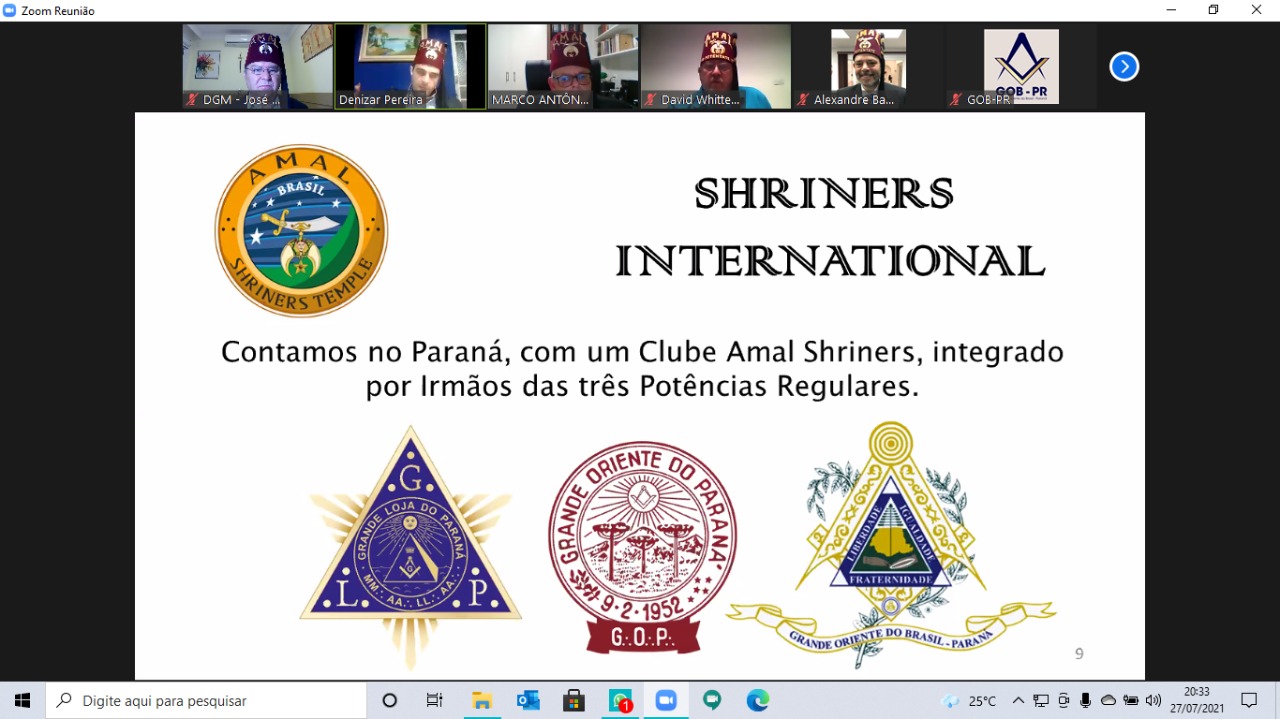Open weather widget showing 25°C
The width and height of the screenshot is (1280, 719).
click(x=969, y=701)
